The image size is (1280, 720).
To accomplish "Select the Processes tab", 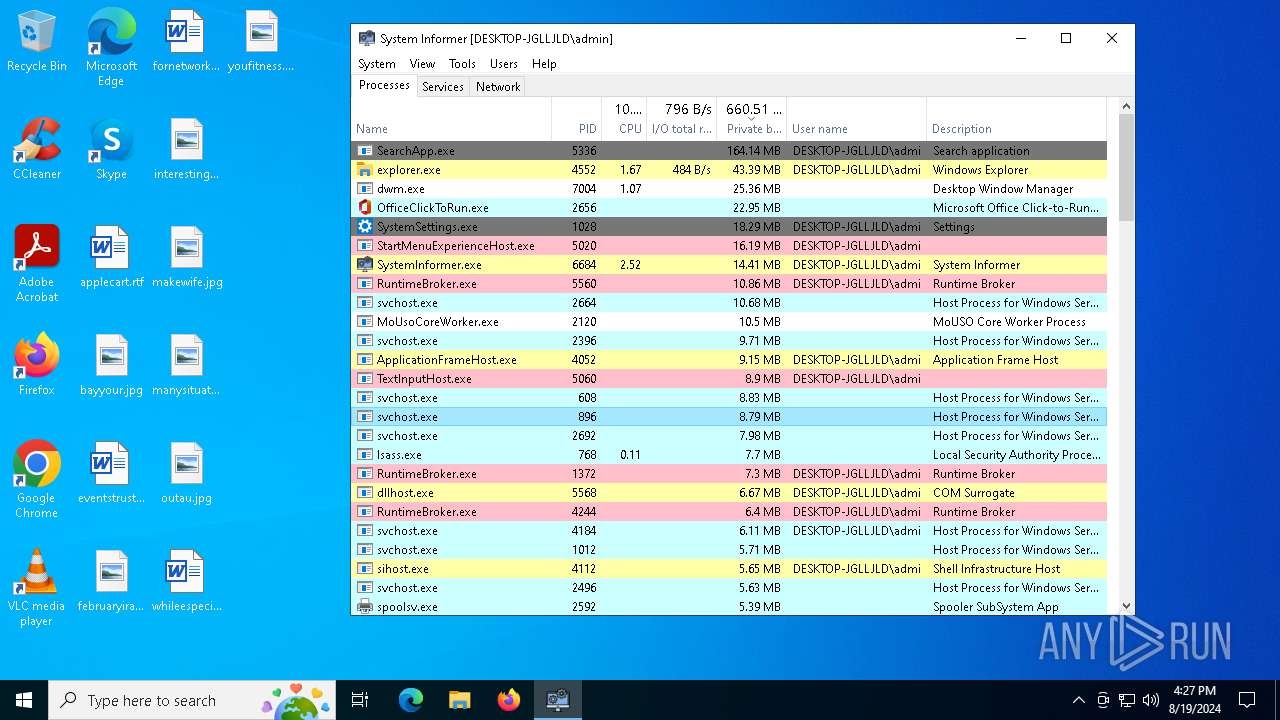I will [x=384, y=86].
